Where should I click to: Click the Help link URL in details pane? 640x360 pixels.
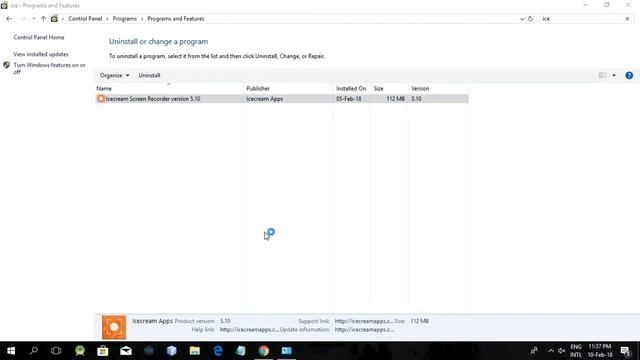pos(249,330)
